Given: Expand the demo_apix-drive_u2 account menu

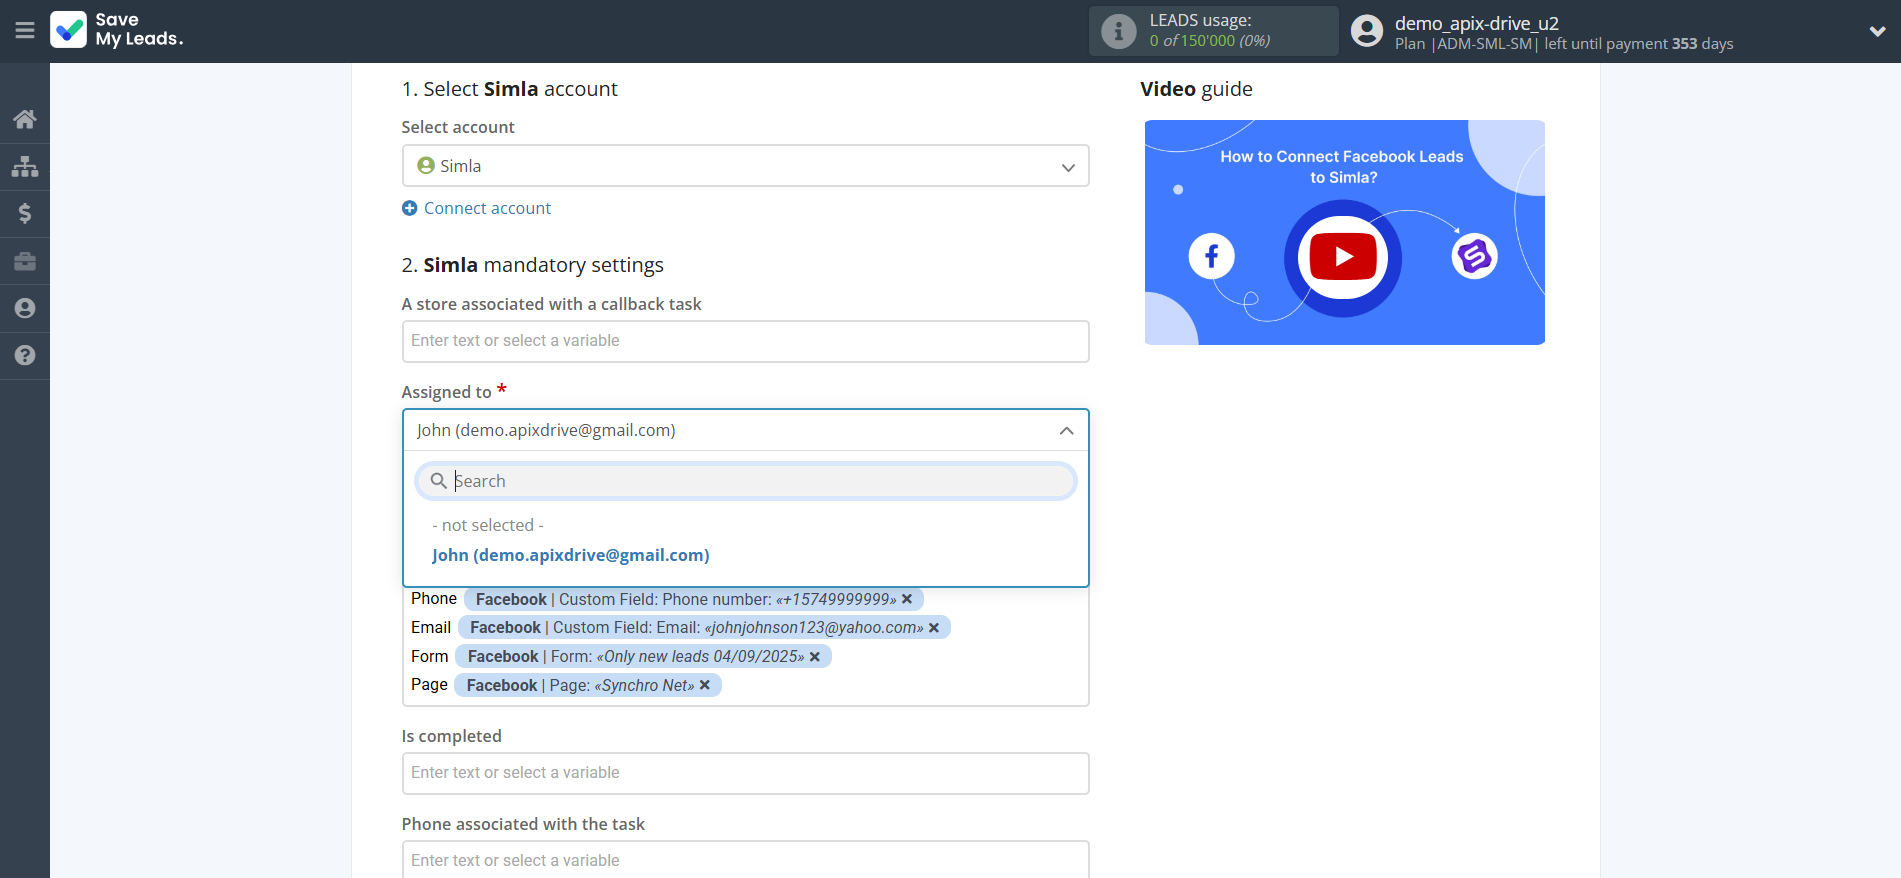Looking at the screenshot, I should click(x=1877, y=31).
